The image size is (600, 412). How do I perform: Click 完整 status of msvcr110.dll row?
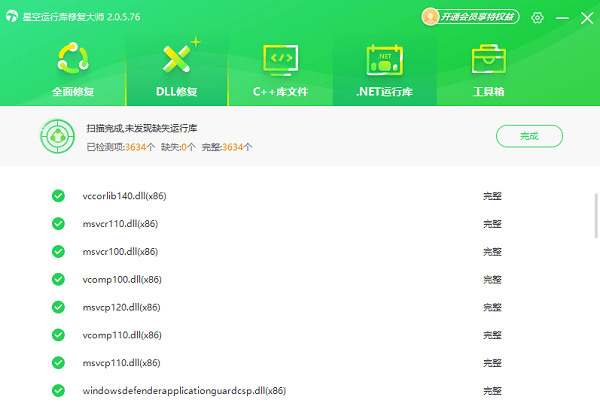pyautogui.click(x=492, y=224)
